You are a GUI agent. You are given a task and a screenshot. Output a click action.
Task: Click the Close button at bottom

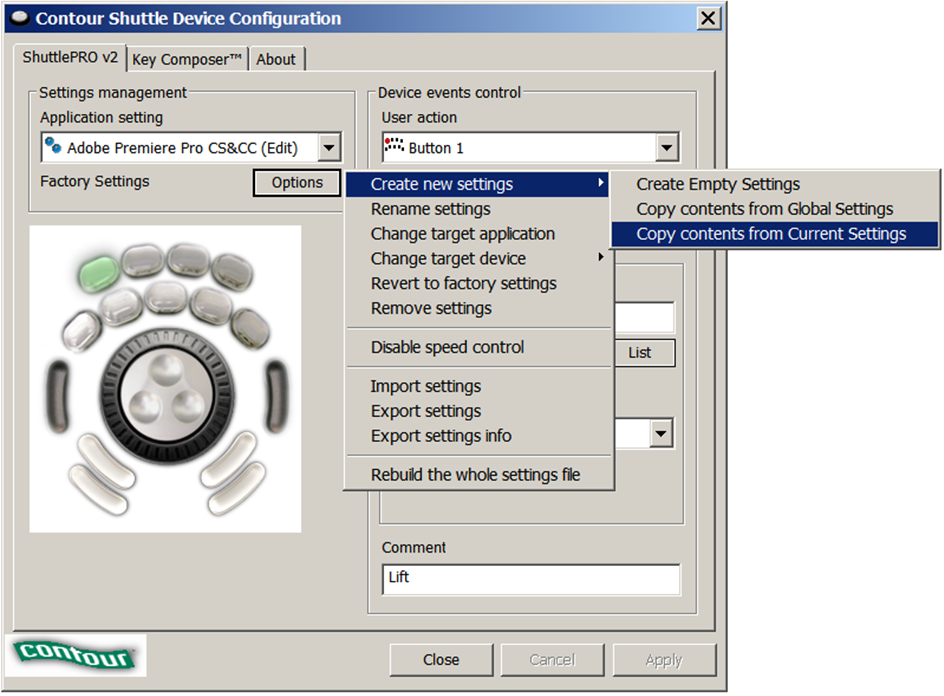click(x=440, y=660)
